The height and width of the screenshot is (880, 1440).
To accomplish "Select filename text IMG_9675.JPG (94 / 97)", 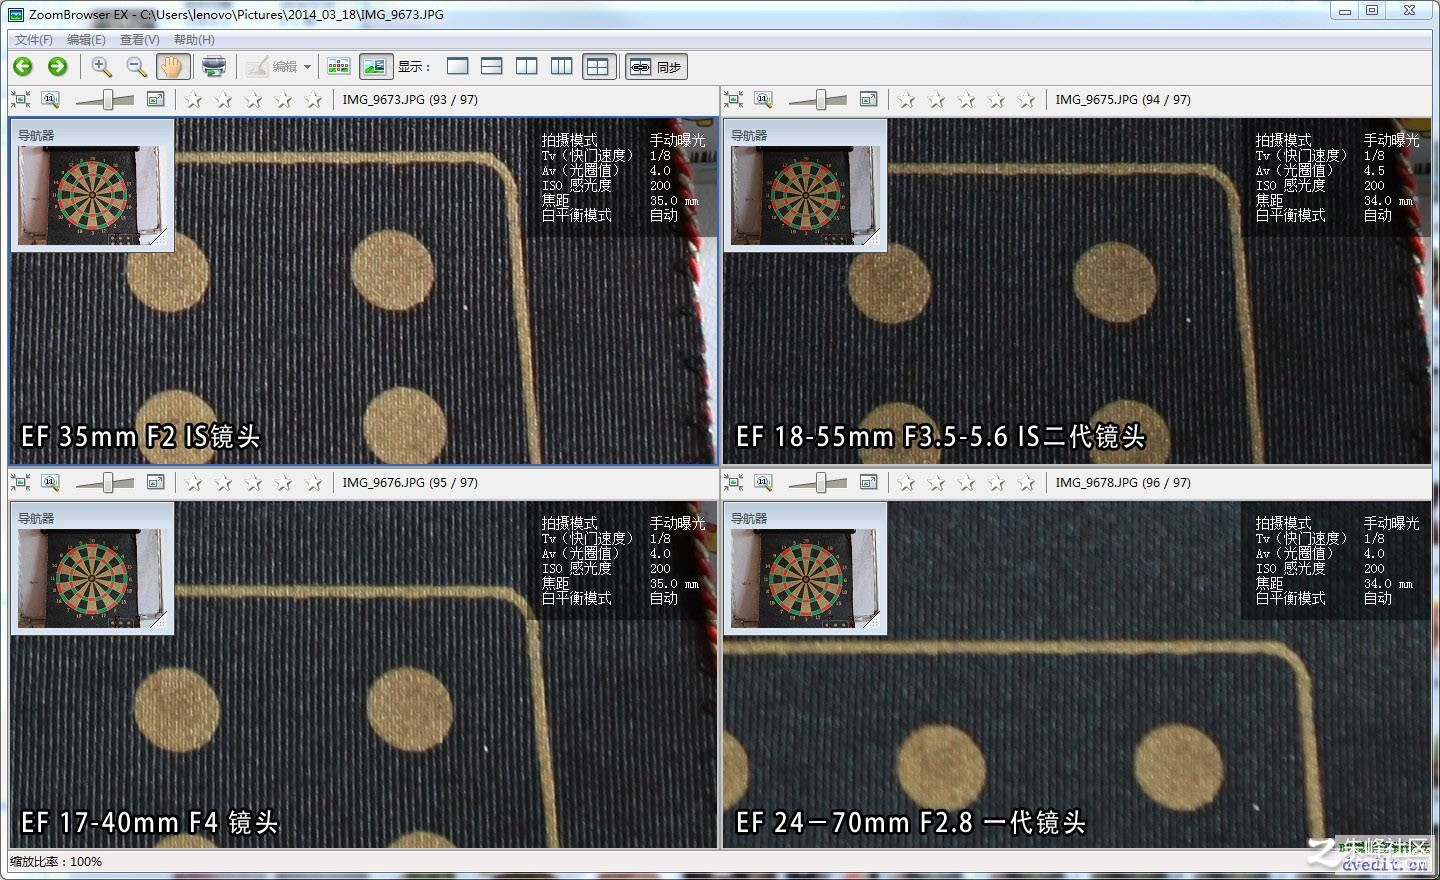I will (x=1123, y=99).
